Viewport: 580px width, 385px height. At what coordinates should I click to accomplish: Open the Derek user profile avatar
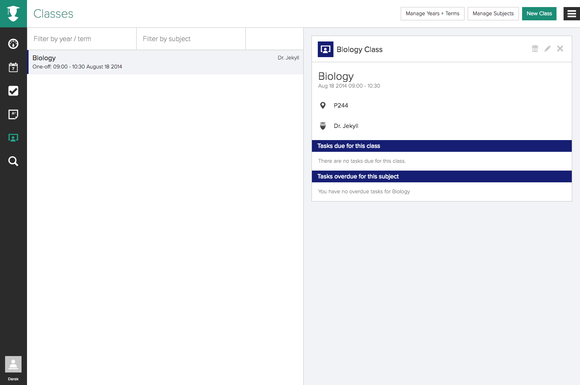13,364
